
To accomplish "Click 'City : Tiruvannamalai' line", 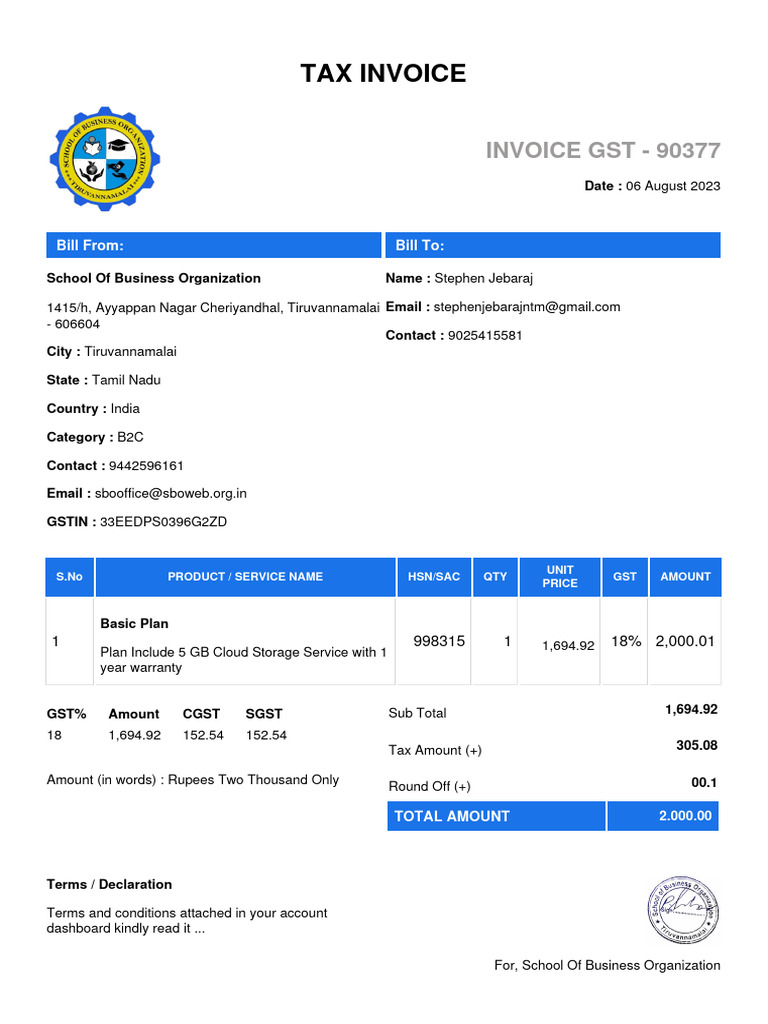I will pos(112,351).
